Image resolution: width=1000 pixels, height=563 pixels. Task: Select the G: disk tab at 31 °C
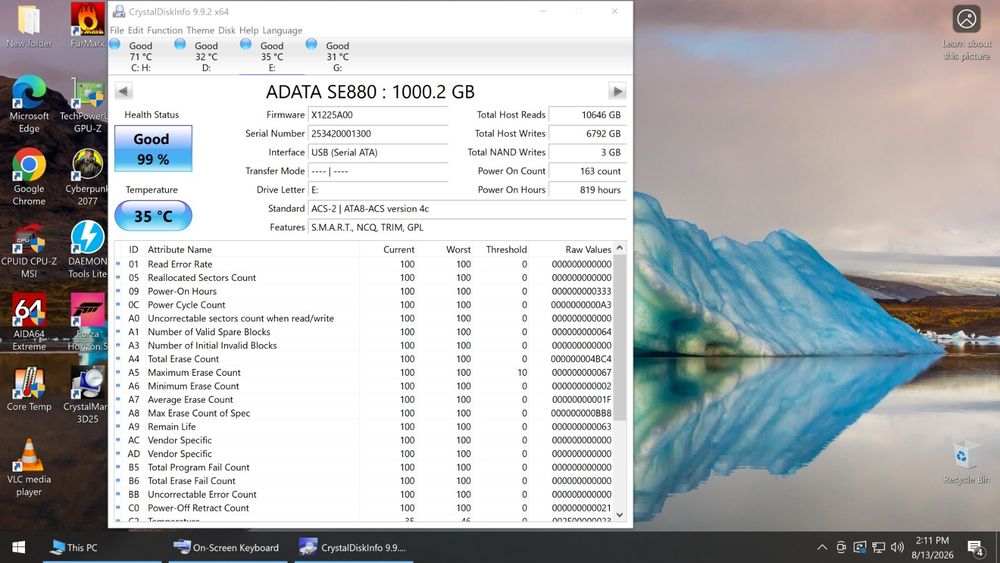[x=337, y=56]
